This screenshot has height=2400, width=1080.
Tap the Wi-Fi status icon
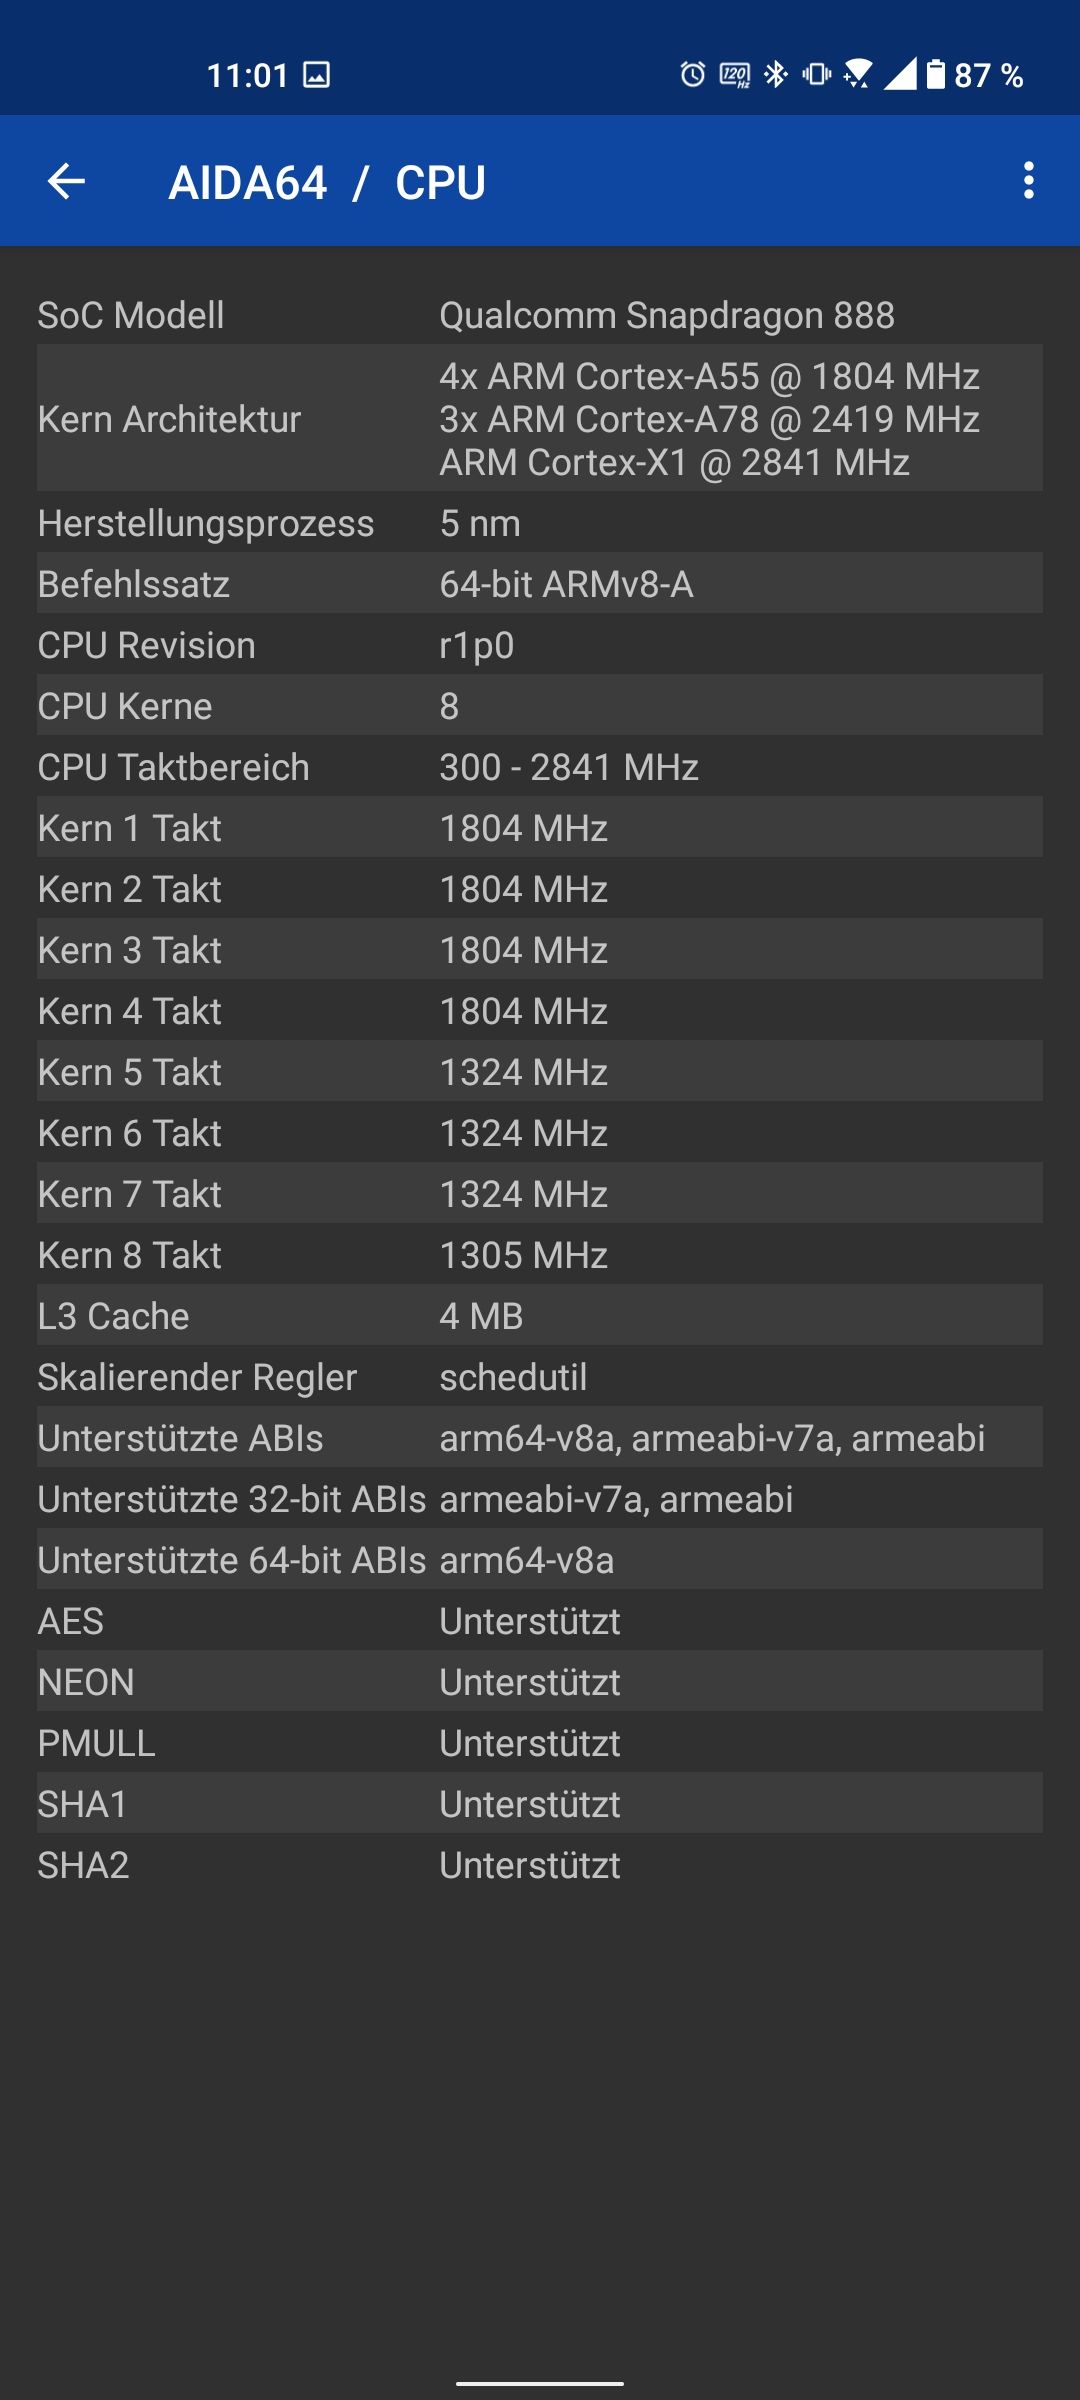click(x=858, y=74)
